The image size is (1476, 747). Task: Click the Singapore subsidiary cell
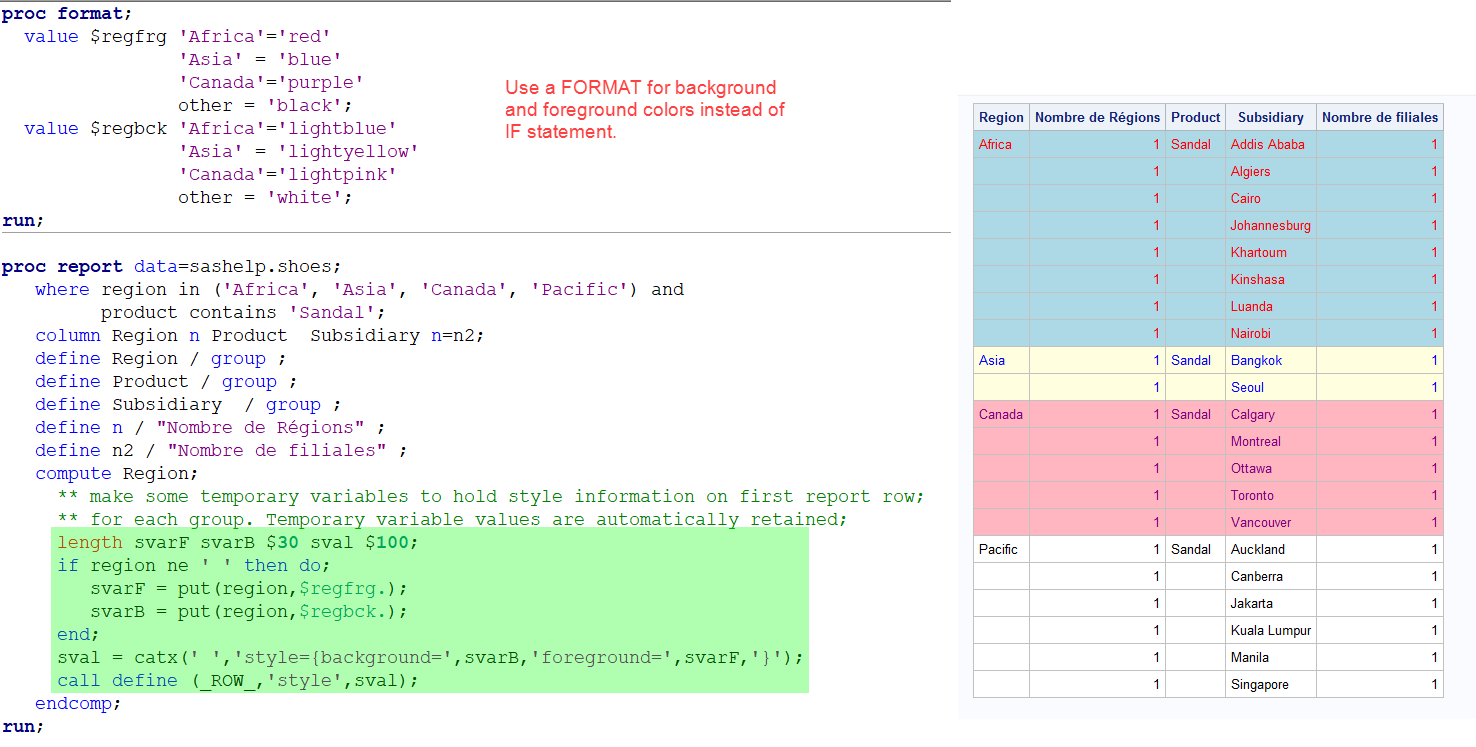pyautogui.click(x=1259, y=684)
